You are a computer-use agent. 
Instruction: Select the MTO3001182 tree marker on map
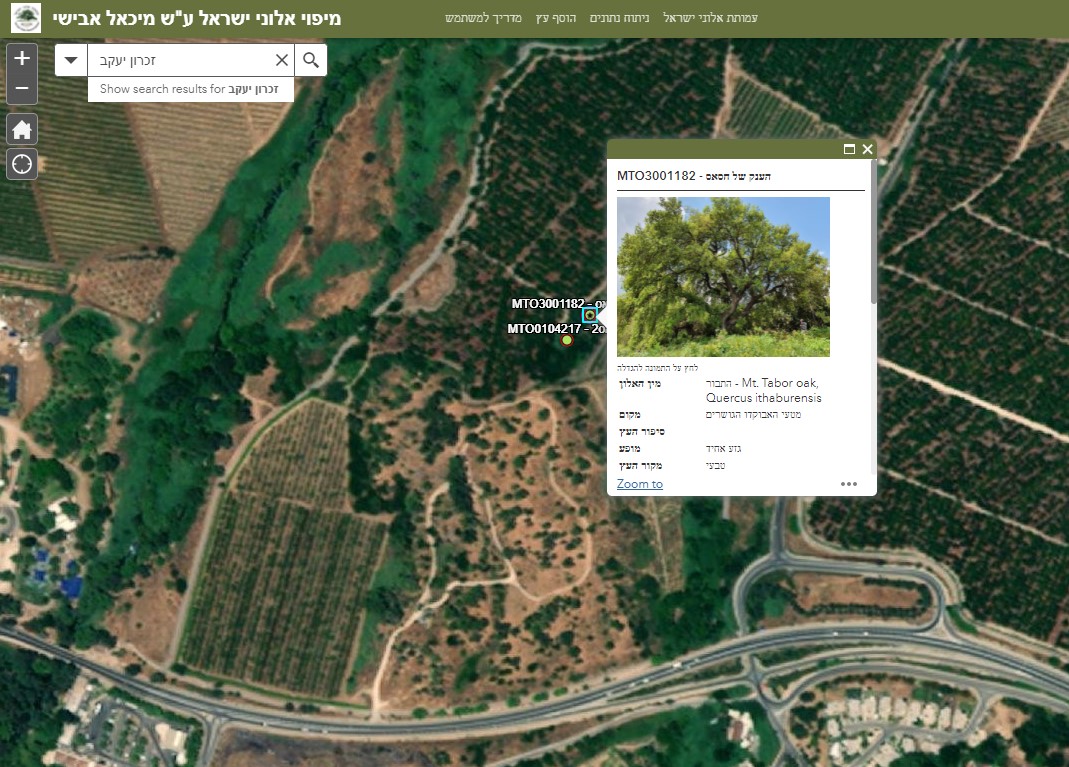(x=590, y=315)
